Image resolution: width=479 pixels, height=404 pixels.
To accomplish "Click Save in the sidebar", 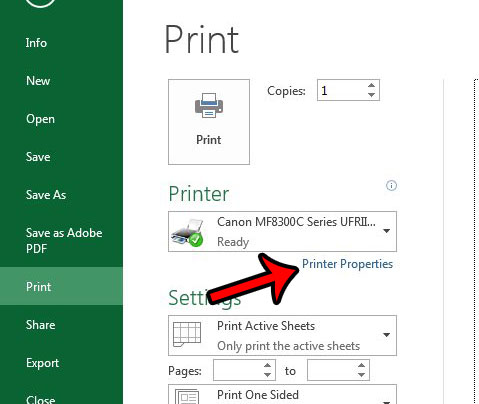I will coord(38,157).
